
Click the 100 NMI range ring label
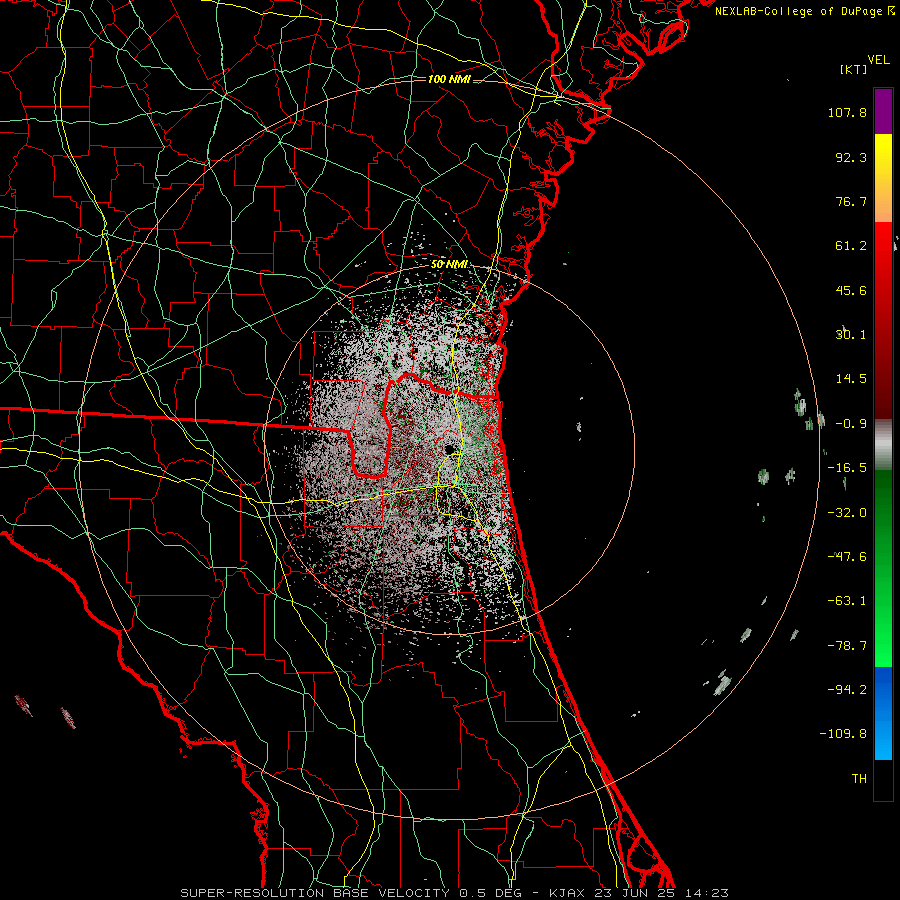449,79
